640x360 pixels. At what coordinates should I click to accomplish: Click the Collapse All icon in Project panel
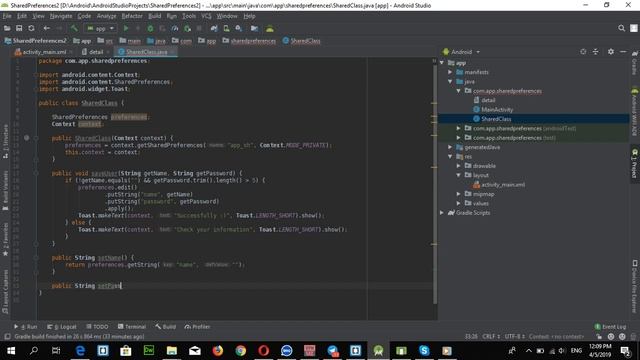tap(596, 52)
